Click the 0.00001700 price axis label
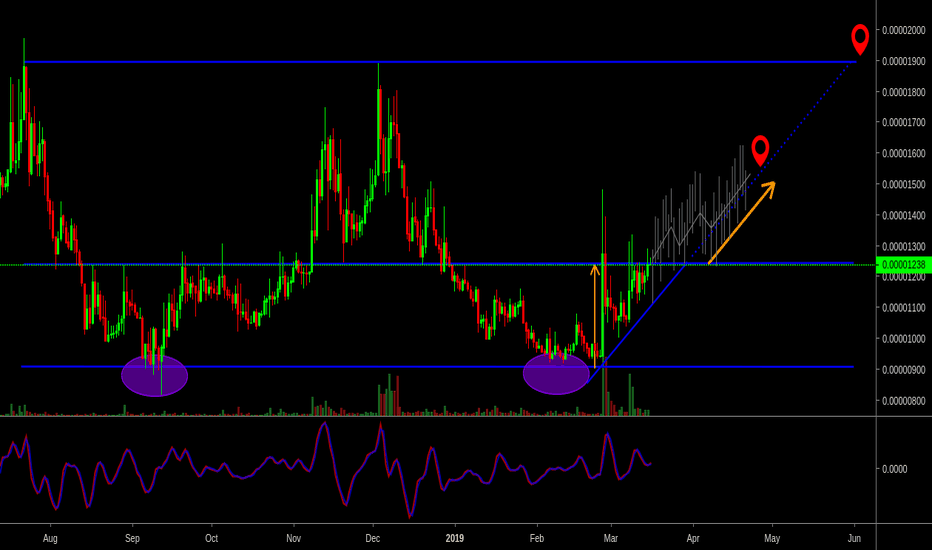The width and height of the screenshot is (932, 550). point(903,122)
